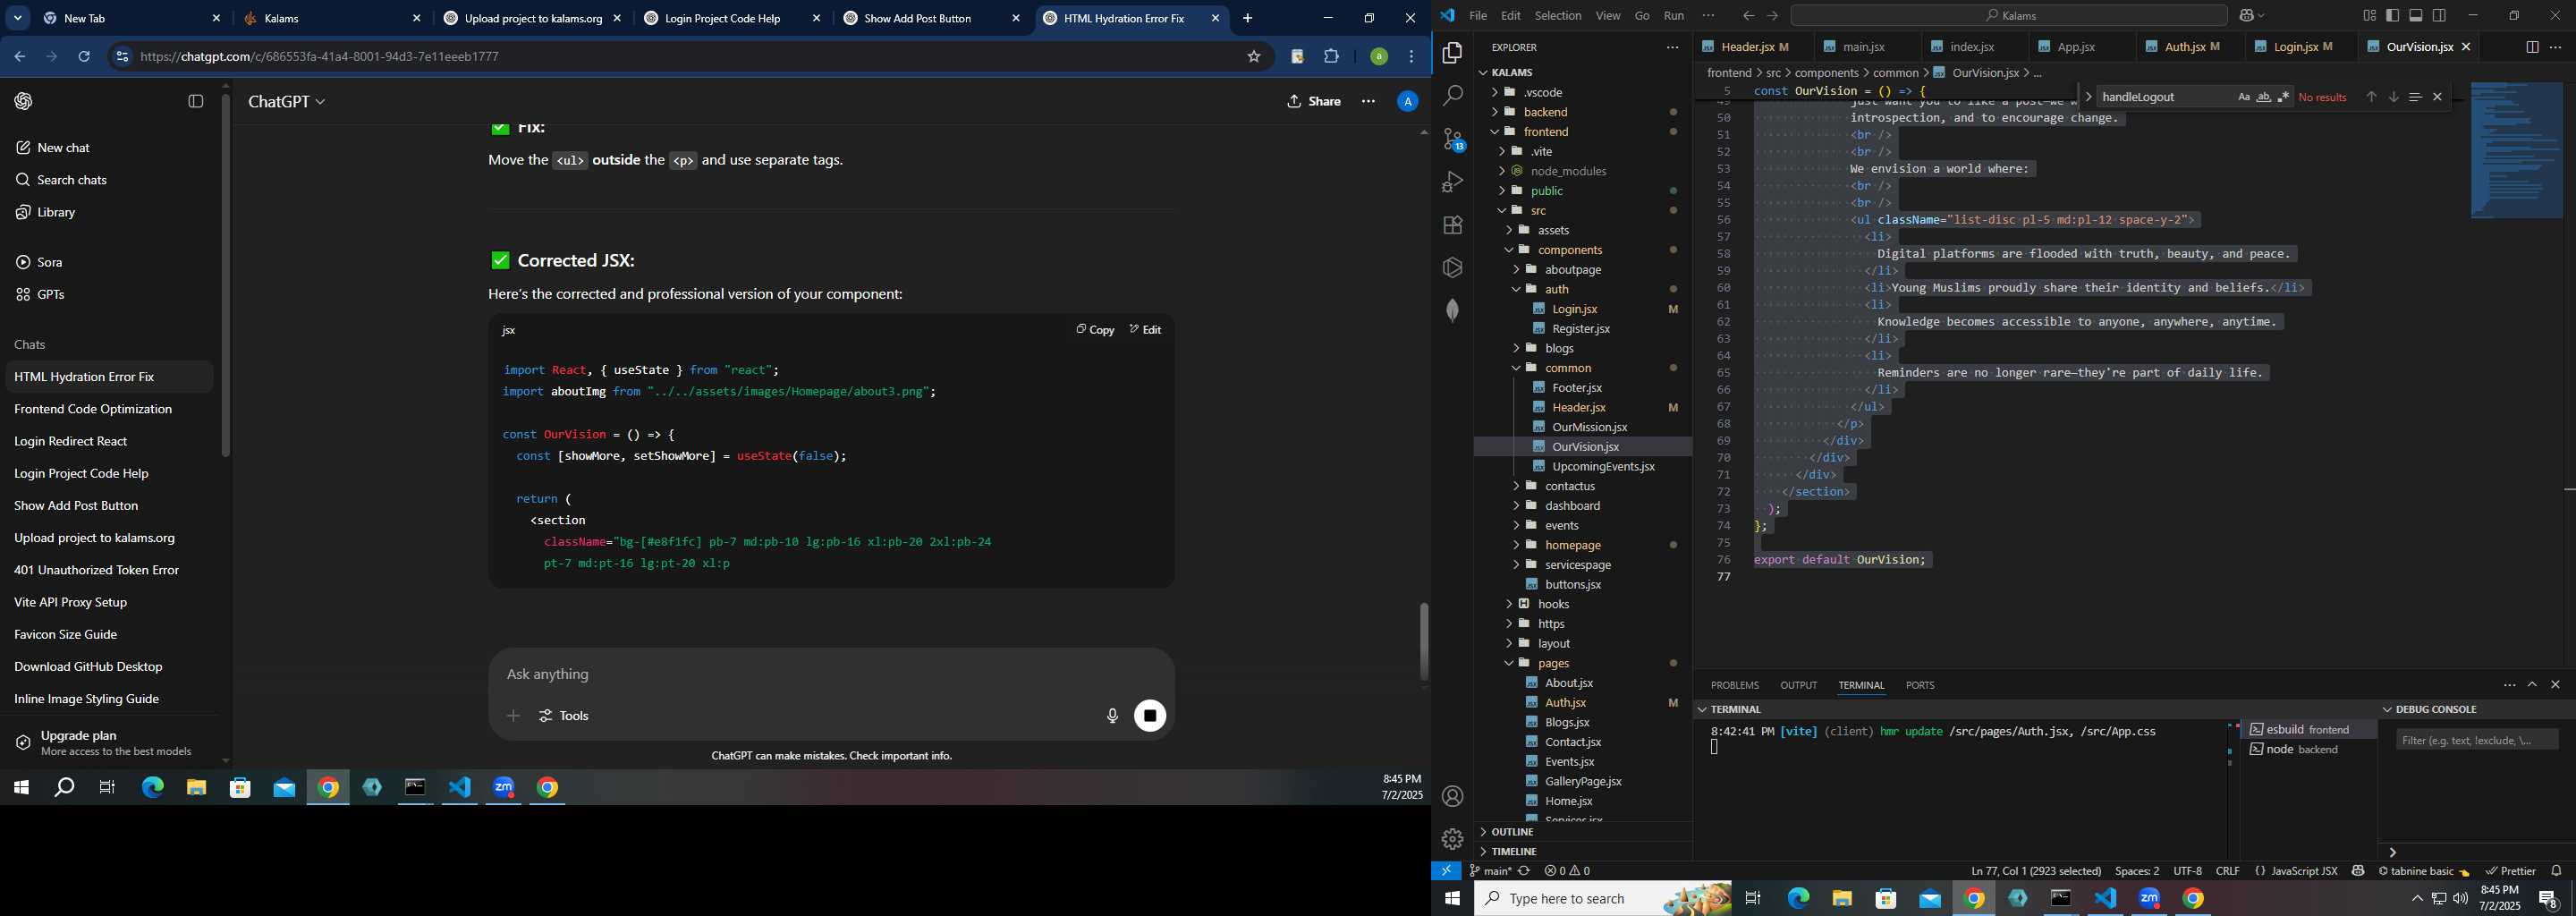Click the ChatGPT sidebar scrollbar
This screenshot has height=916, width=2576.
coord(226,275)
